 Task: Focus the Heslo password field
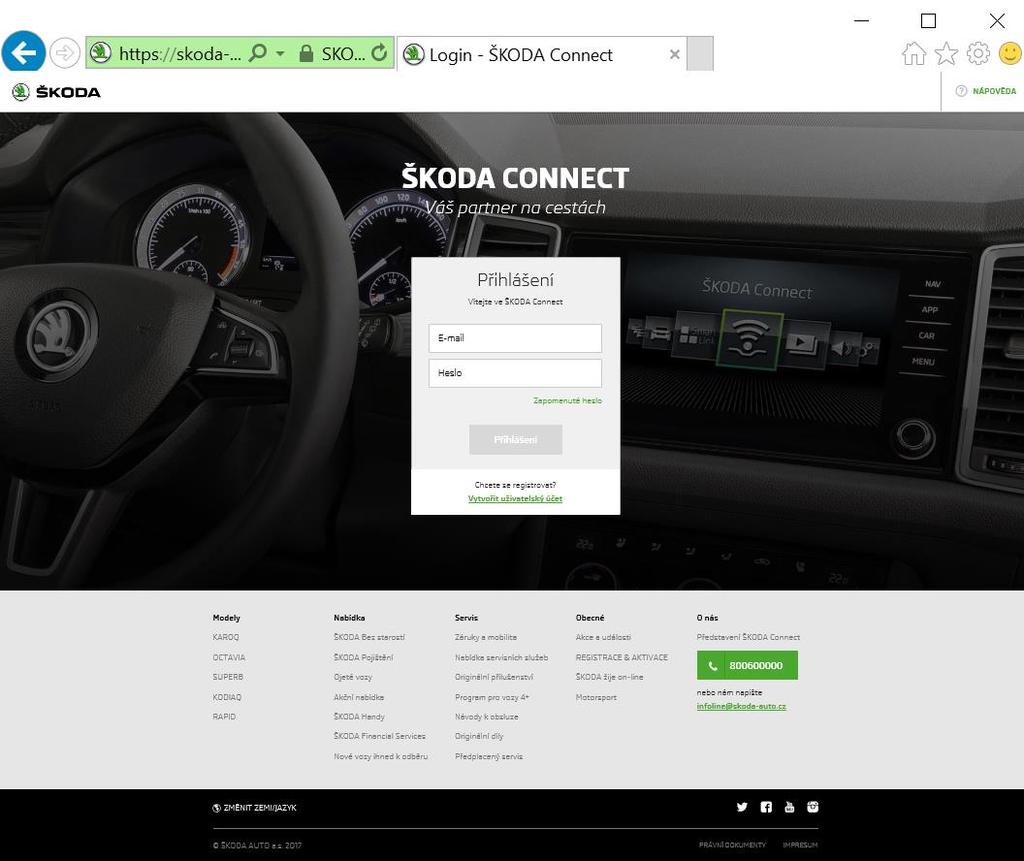[515, 373]
